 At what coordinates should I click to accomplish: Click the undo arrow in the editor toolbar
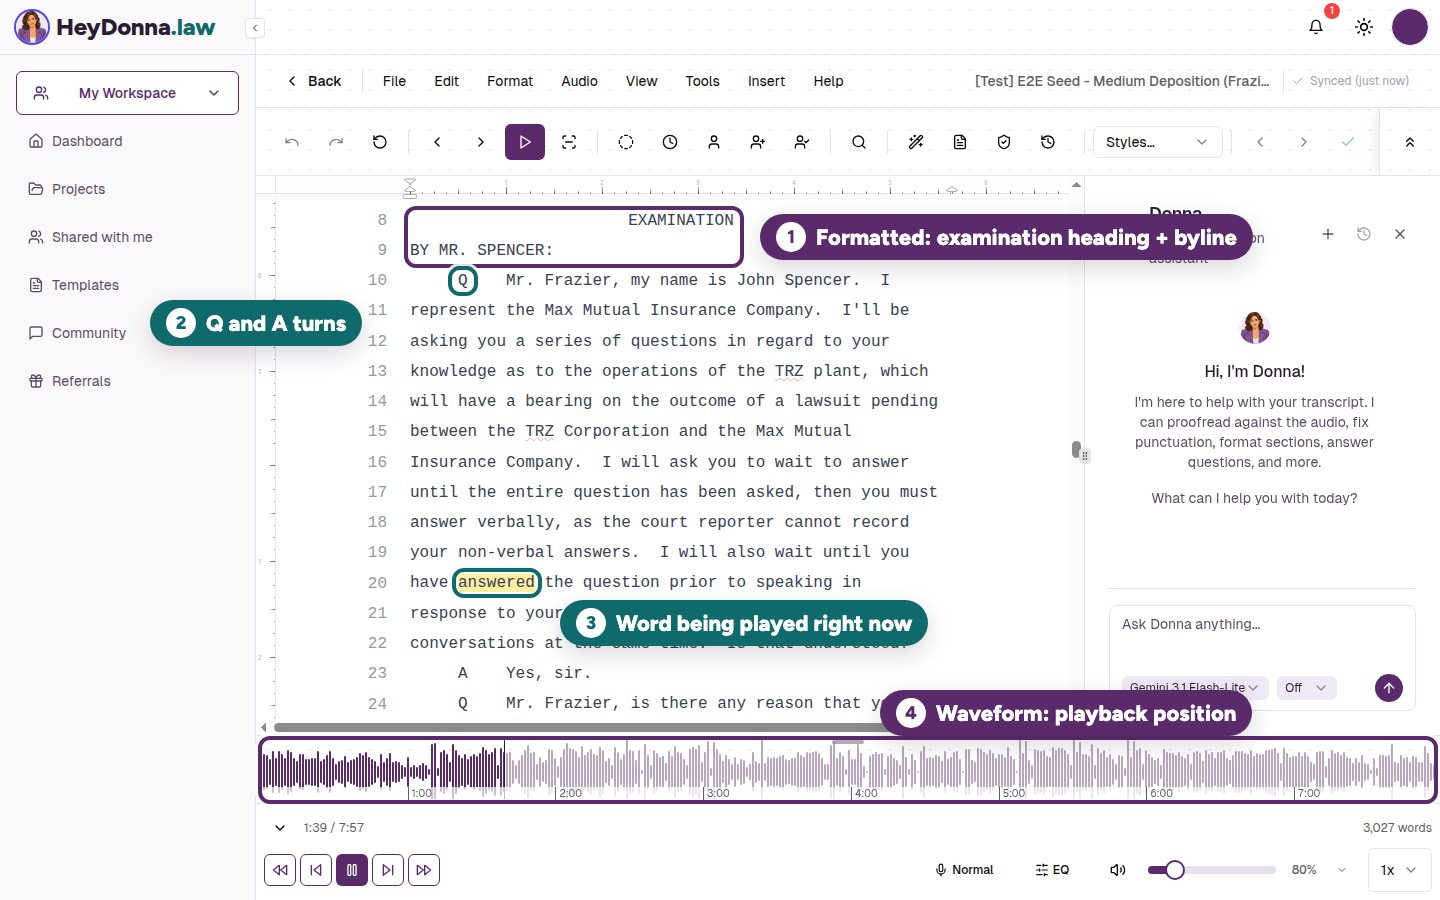pos(292,142)
